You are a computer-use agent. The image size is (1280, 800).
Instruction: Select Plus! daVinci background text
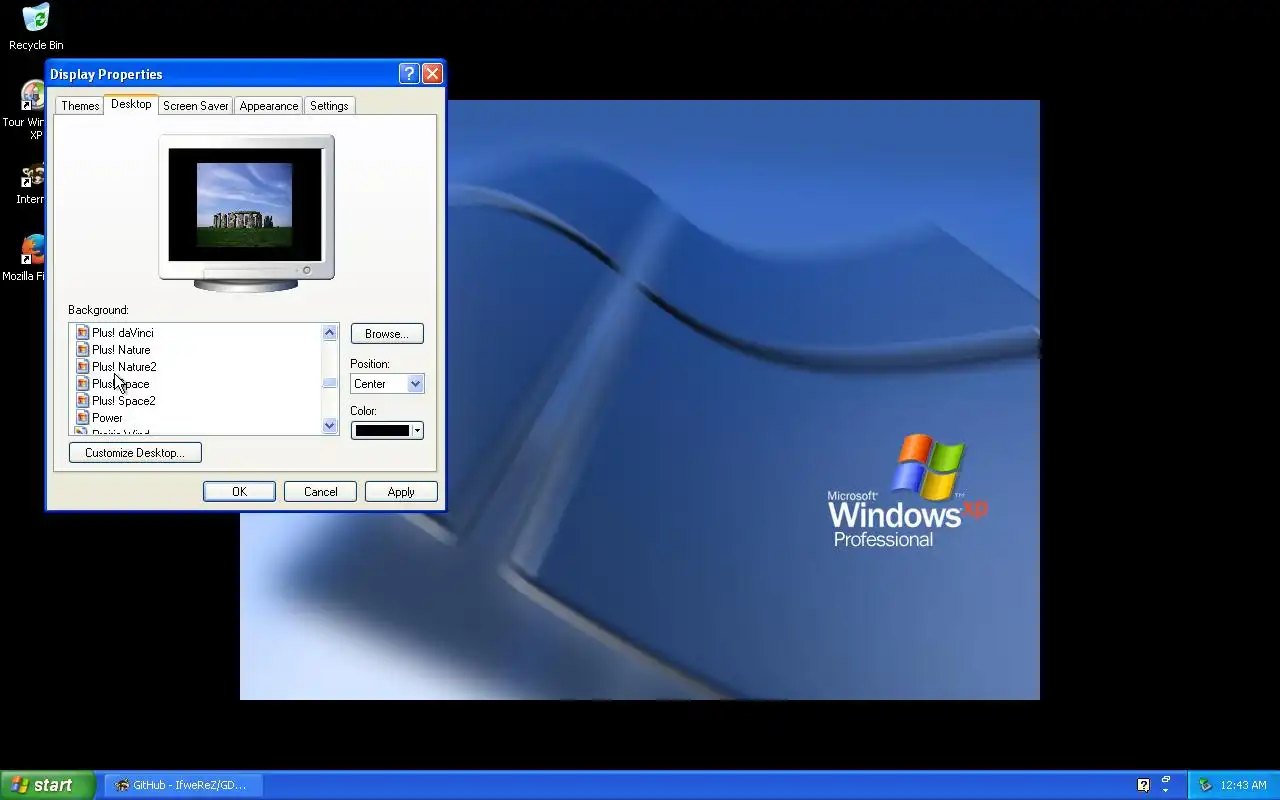[123, 333]
